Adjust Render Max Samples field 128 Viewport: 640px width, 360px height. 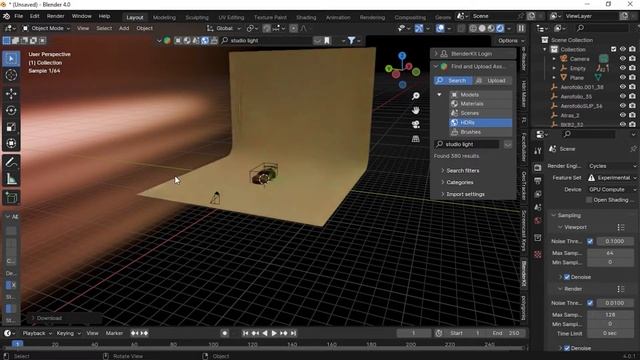(x=610, y=315)
